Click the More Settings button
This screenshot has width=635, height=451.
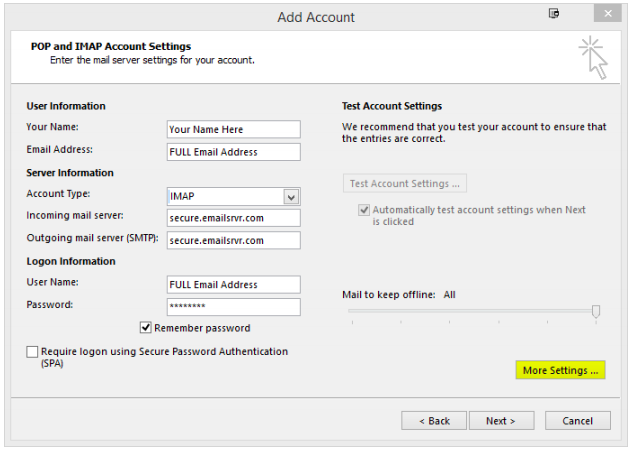[560, 370]
